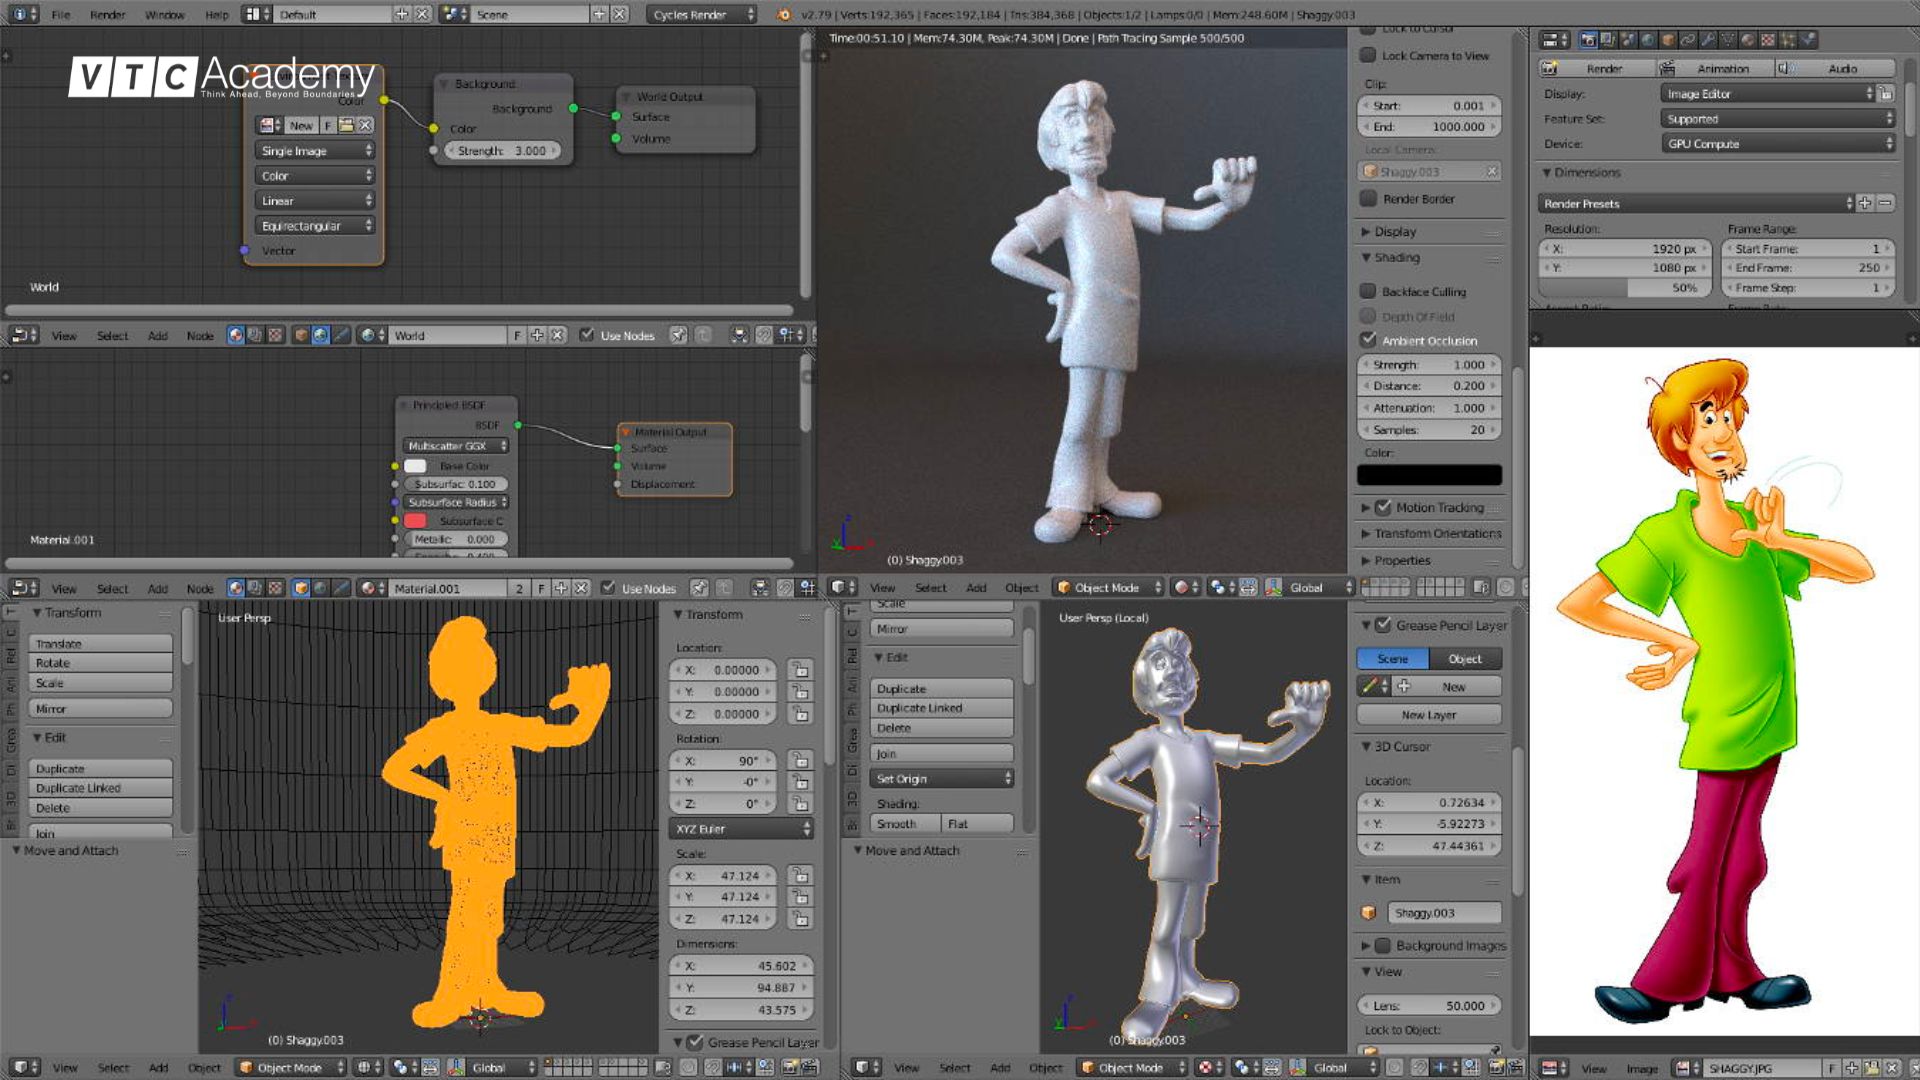Pin the World node tree
This screenshot has height=1080, width=1920.
[x=679, y=335]
